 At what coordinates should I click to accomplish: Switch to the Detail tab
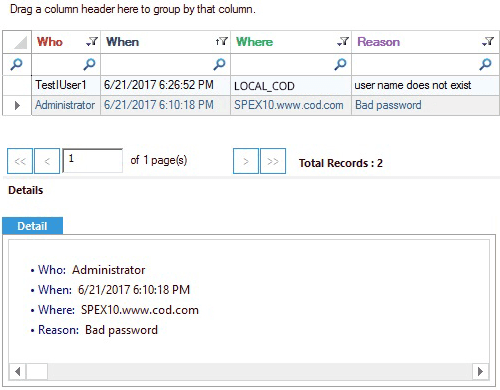(x=32, y=226)
